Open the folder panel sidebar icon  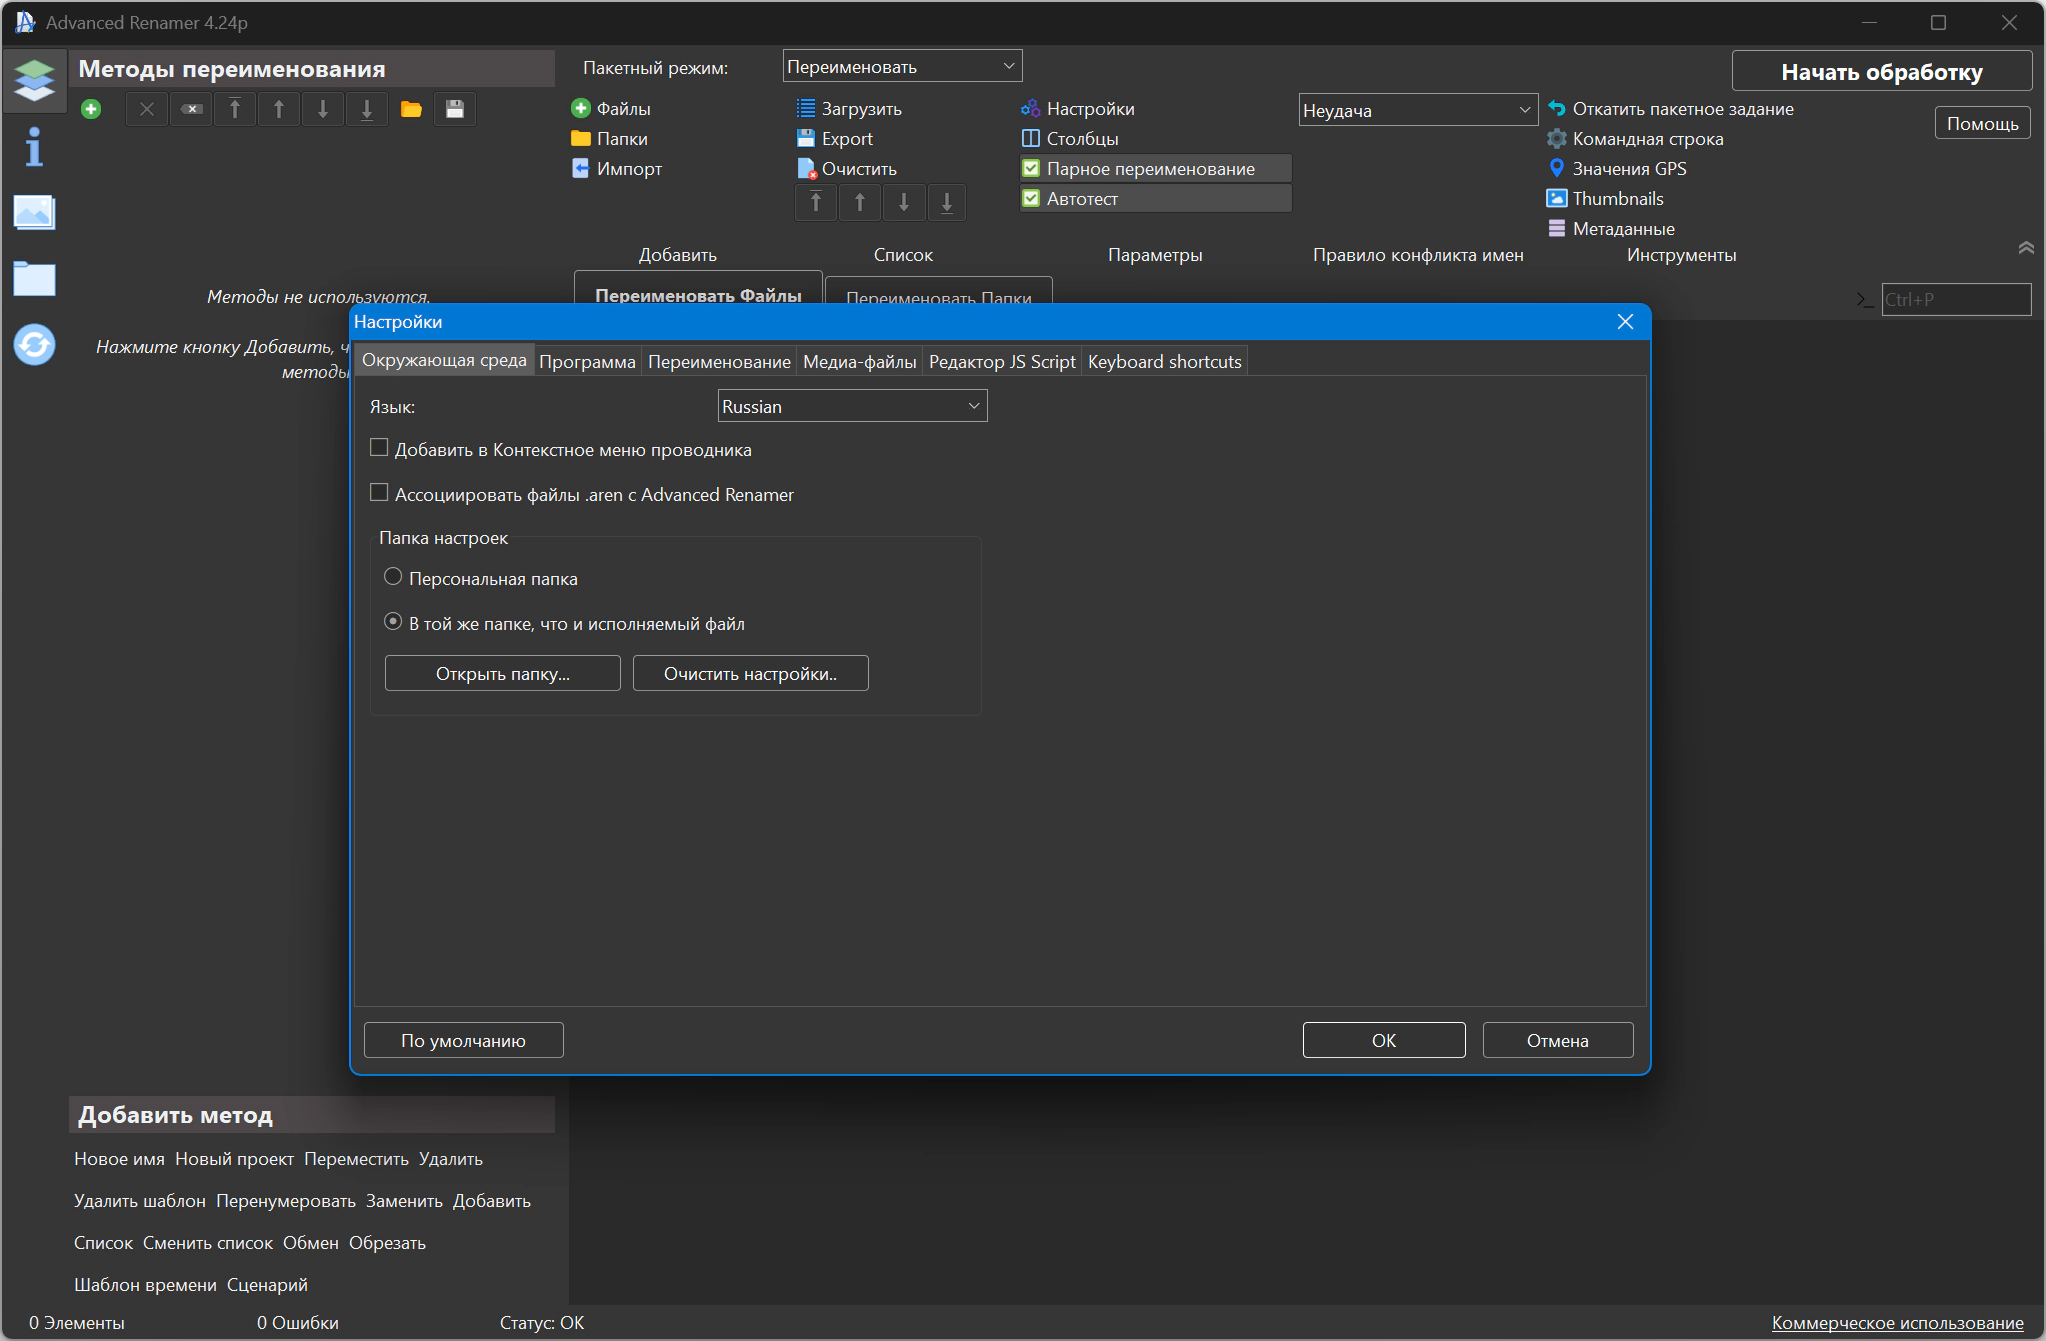click(34, 278)
